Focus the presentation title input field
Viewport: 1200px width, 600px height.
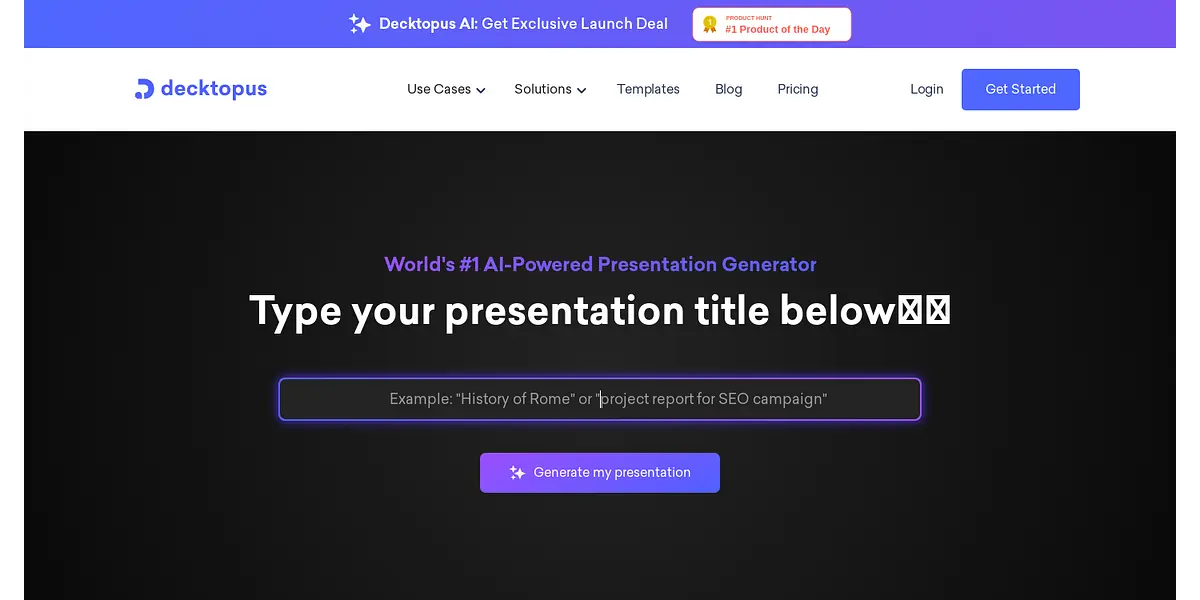[x=600, y=399]
